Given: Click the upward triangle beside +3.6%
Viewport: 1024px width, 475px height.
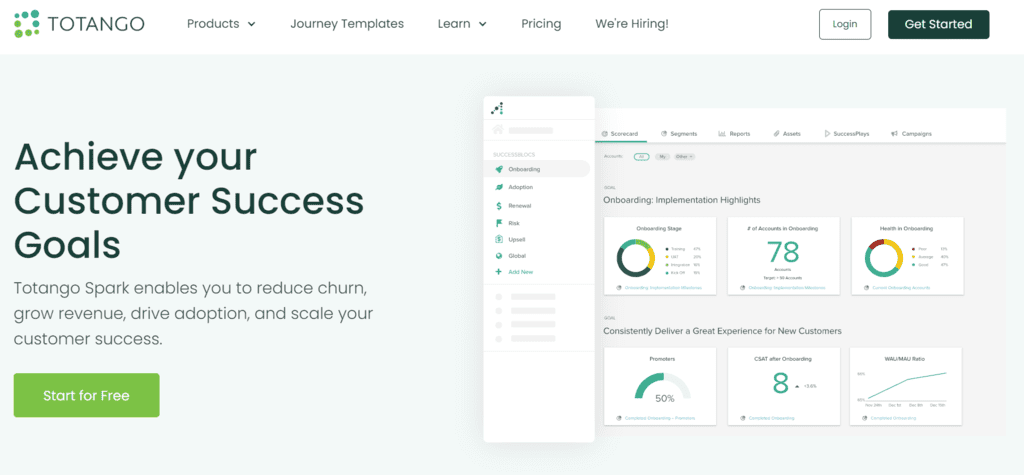Looking at the screenshot, I should tap(797, 386).
